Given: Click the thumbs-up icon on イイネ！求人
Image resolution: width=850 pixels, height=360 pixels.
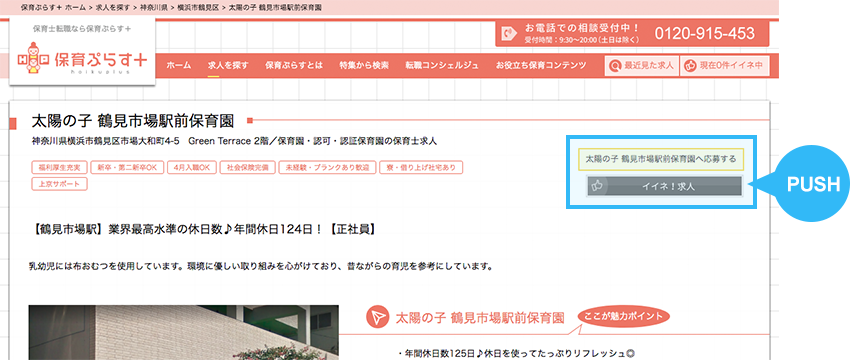Looking at the screenshot, I should pos(598,186).
